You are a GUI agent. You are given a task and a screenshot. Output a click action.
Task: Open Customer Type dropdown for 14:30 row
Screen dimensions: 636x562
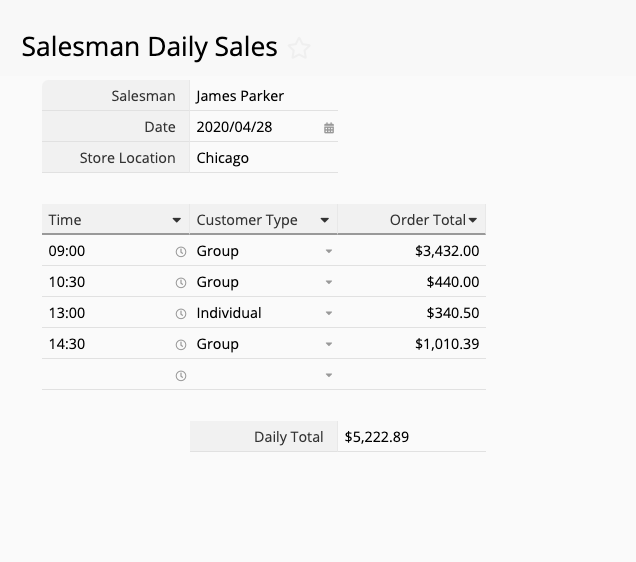click(x=329, y=344)
